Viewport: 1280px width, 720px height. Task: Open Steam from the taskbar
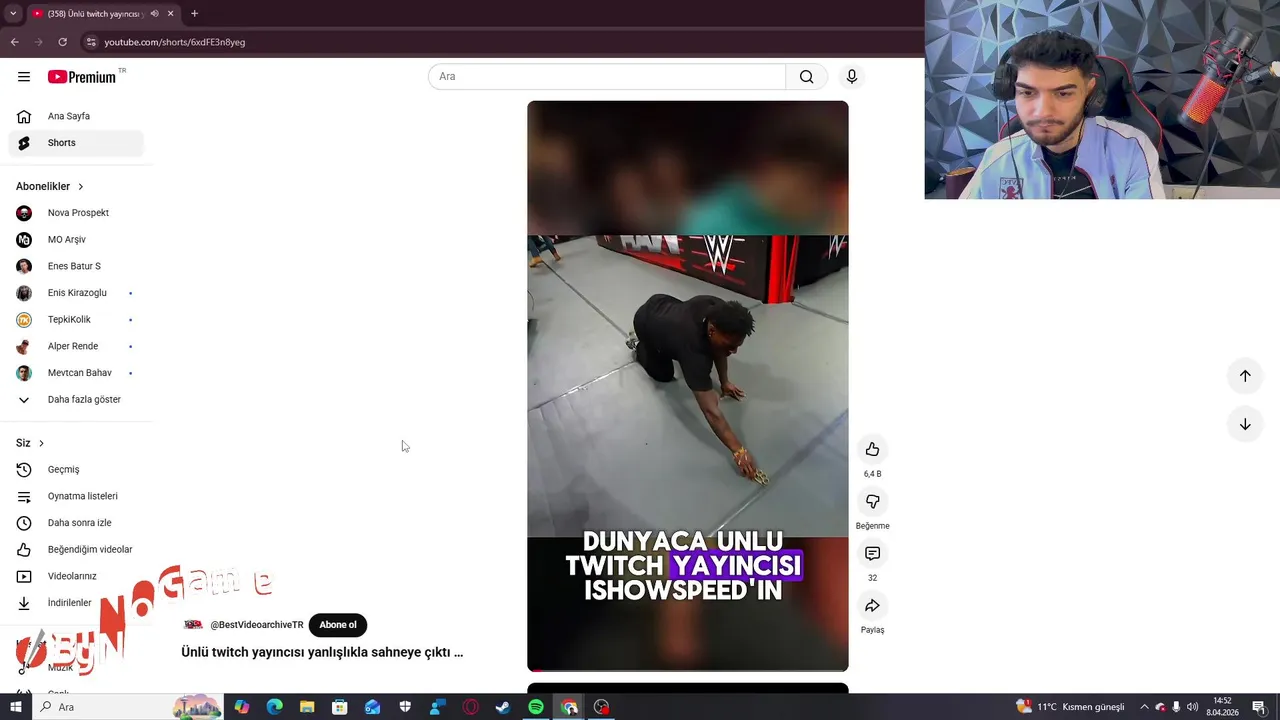(503, 707)
